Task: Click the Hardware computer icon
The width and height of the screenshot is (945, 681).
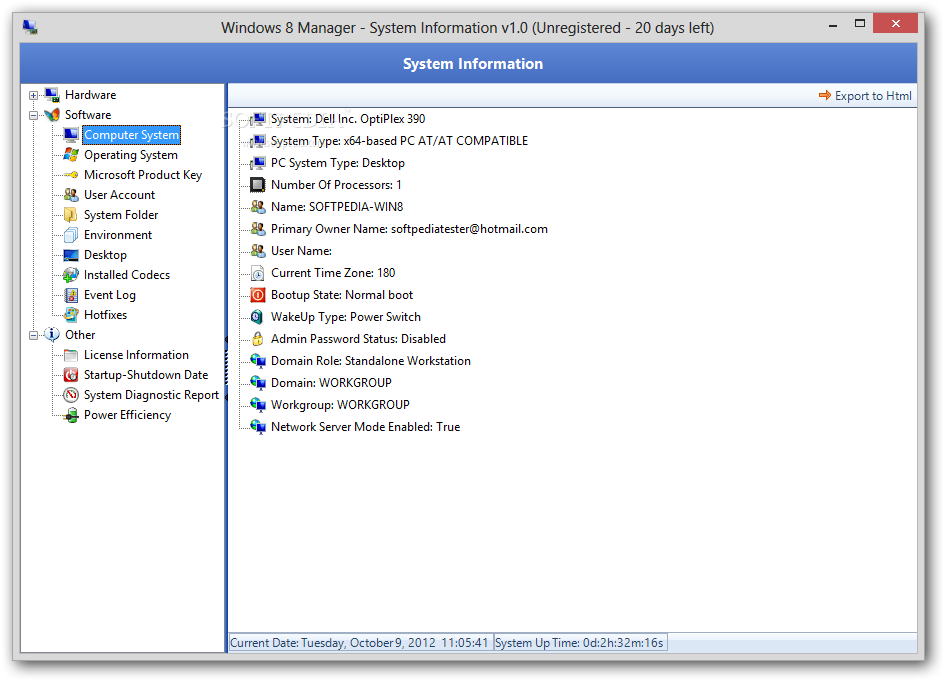Action: [x=52, y=95]
